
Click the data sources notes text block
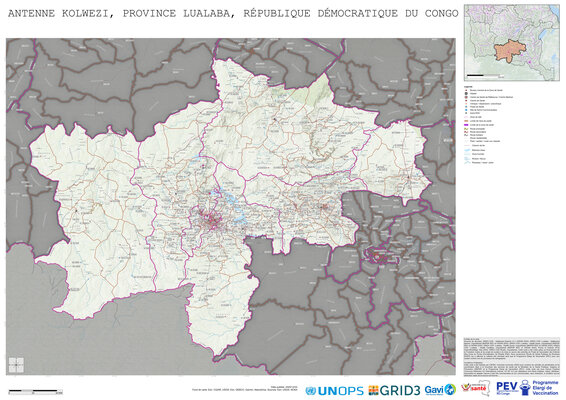[511, 356]
